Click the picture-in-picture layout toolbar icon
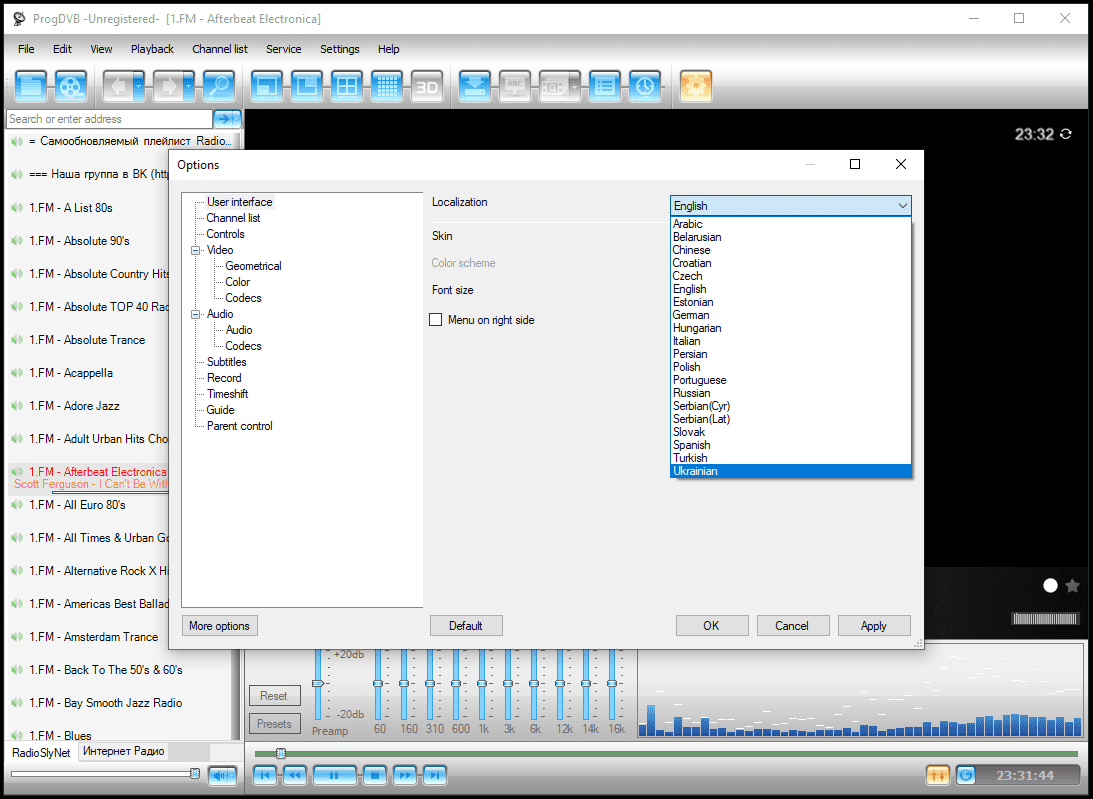This screenshot has width=1093, height=799. click(x=307, y=86)
